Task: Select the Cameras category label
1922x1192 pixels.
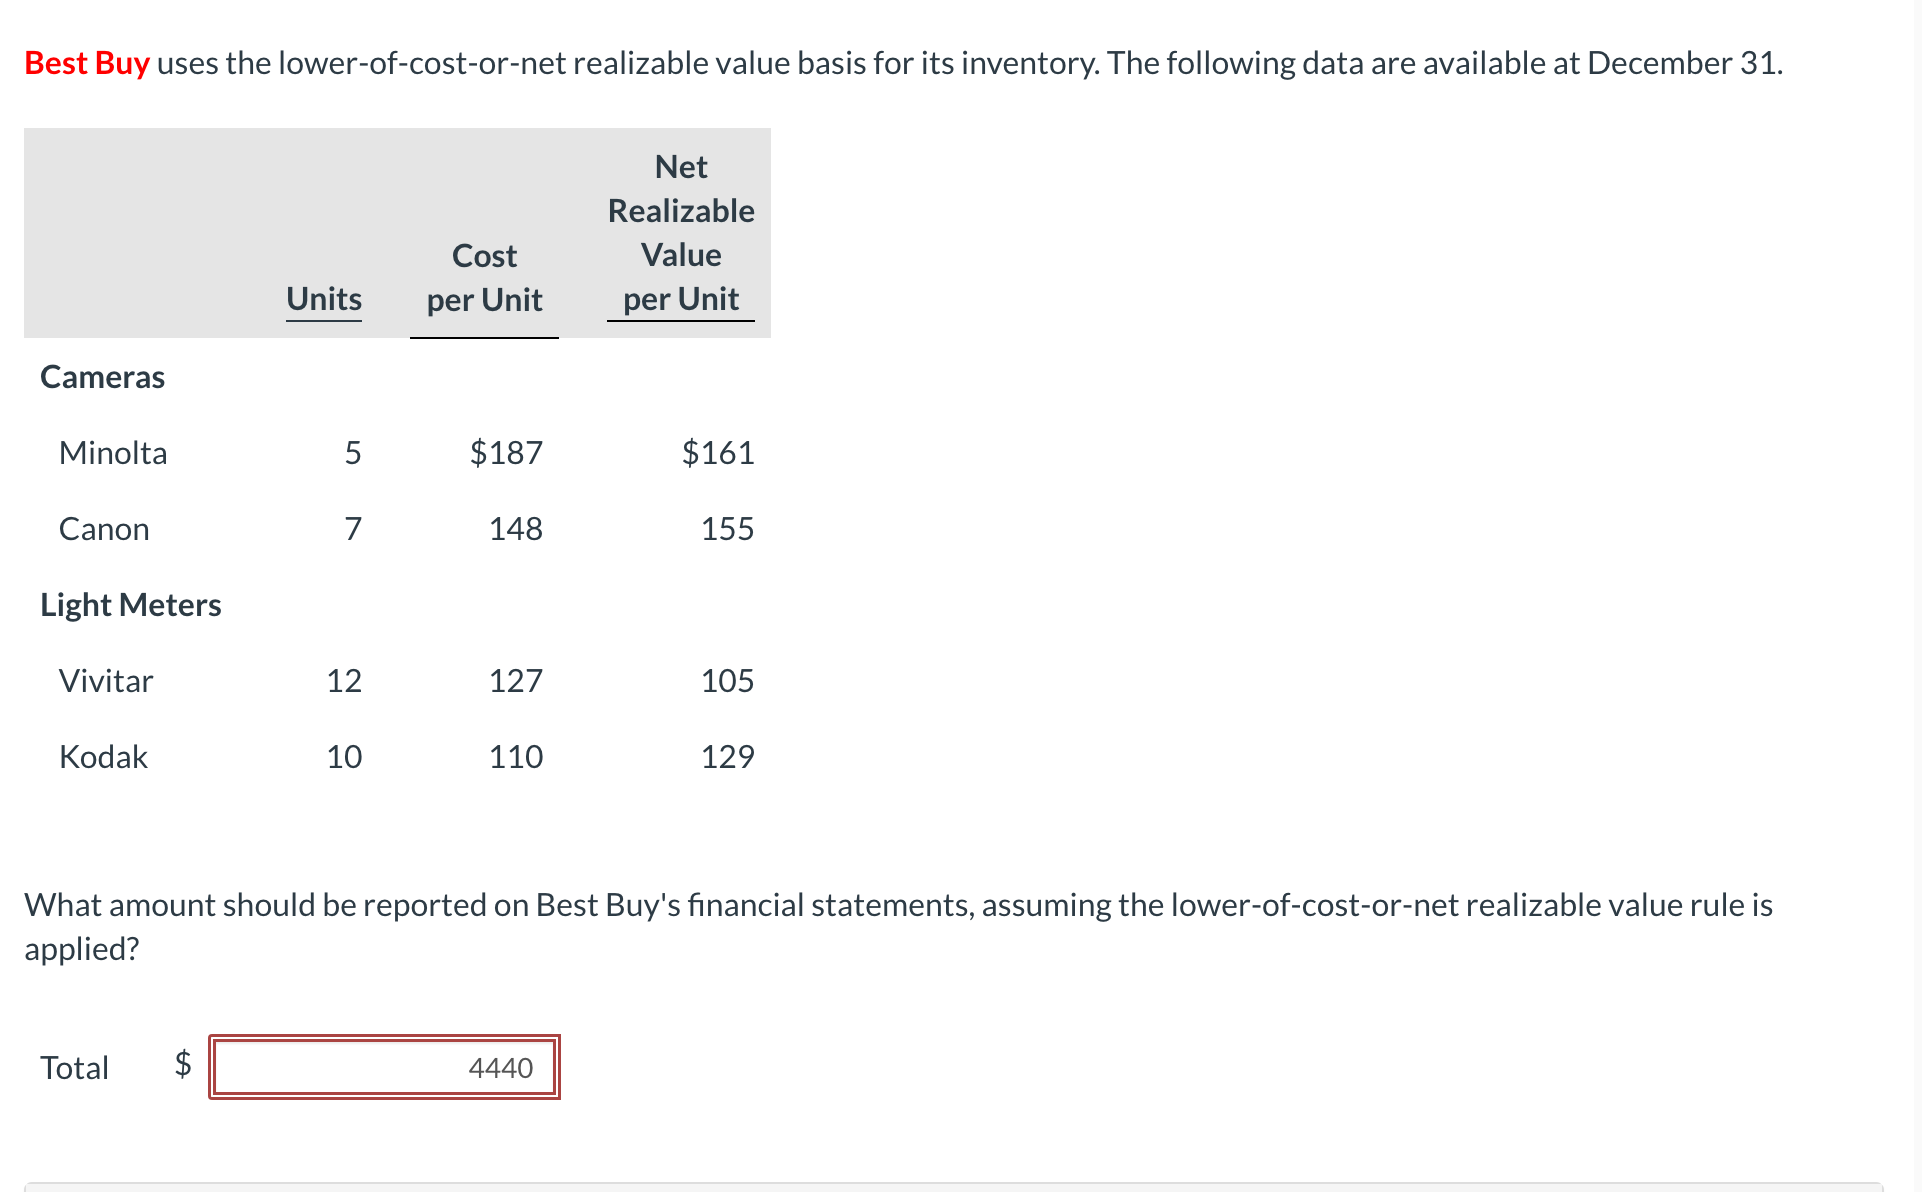Action: (x=102, y=377)
